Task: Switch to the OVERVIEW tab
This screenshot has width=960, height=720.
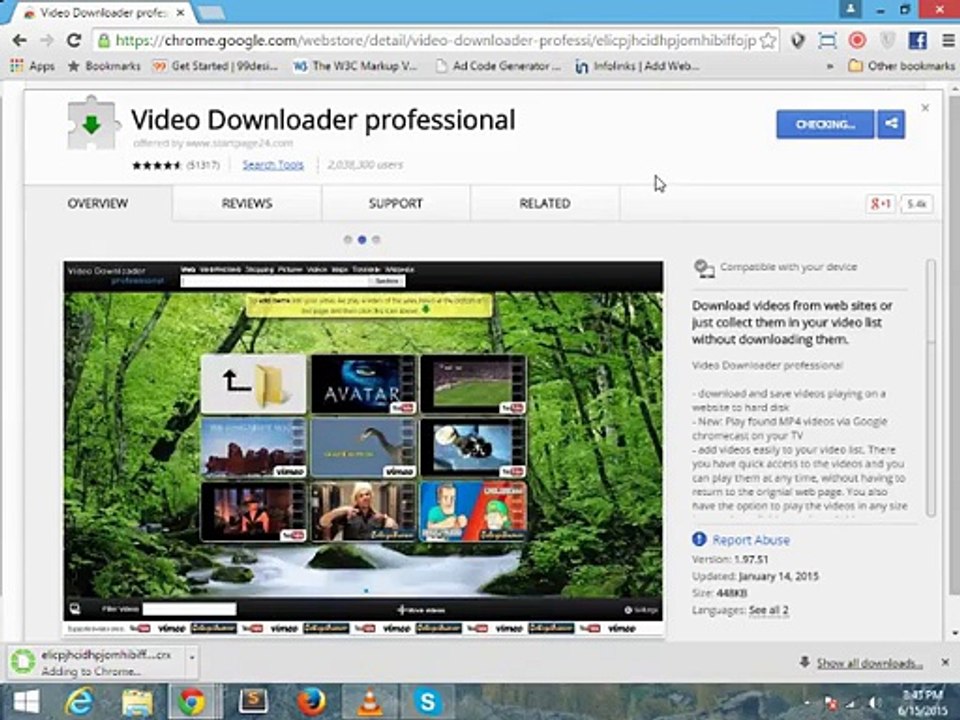Action: pyautogui.click(x=98, y=203)
